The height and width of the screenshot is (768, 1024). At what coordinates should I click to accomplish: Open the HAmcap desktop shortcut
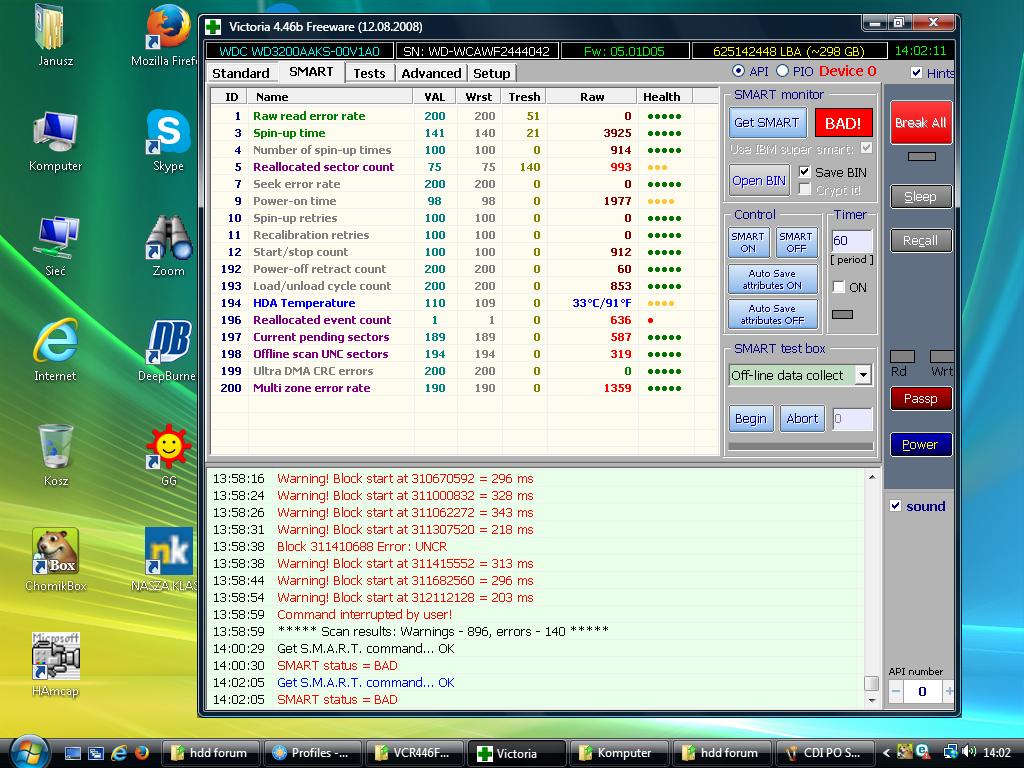point(55,665)
